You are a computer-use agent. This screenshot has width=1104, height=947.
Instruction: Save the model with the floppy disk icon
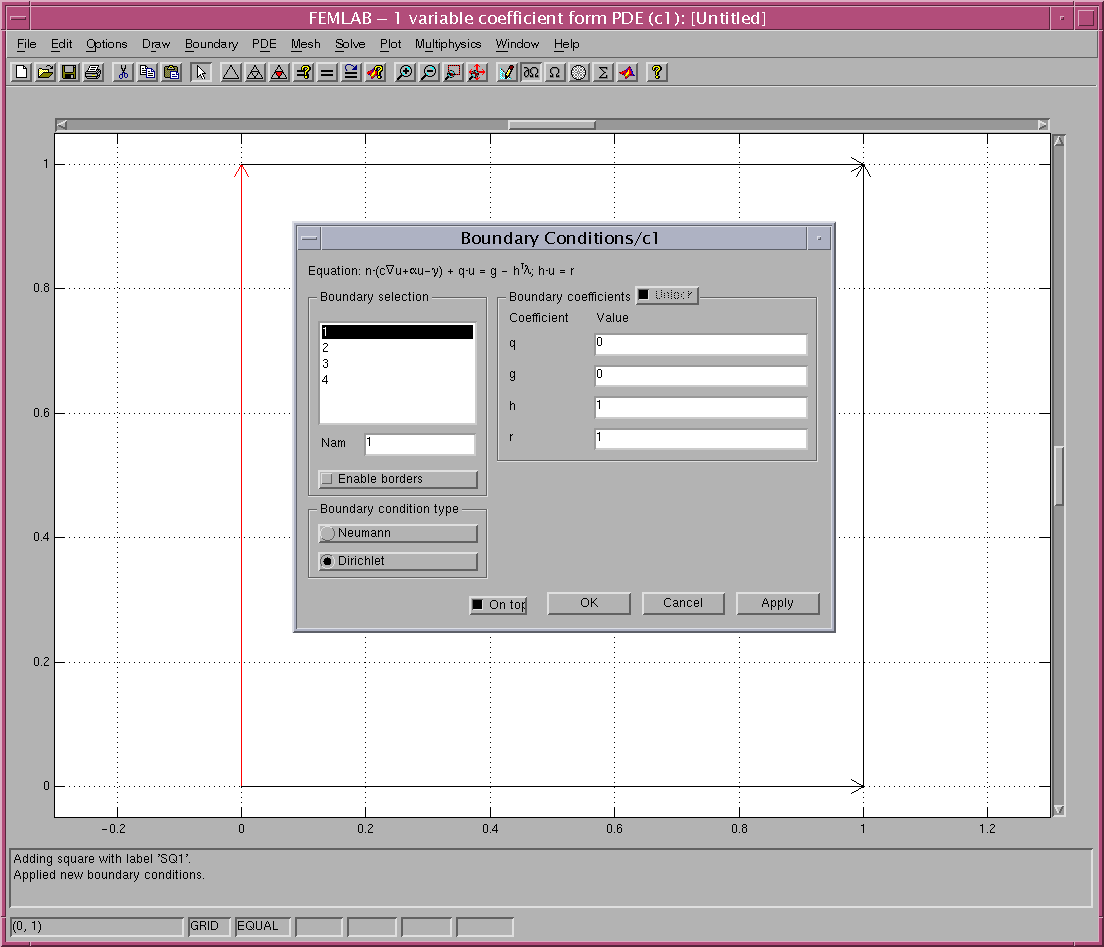coord(69,73)
